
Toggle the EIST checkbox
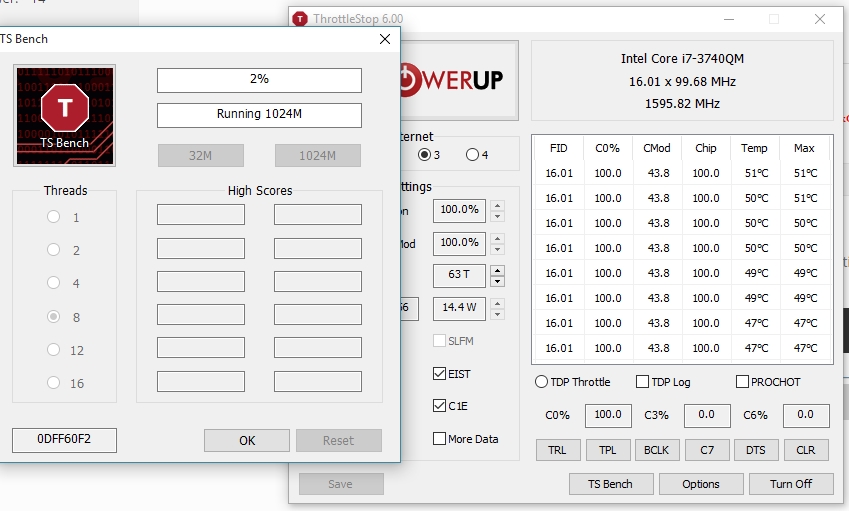click(x=439, y=374)
